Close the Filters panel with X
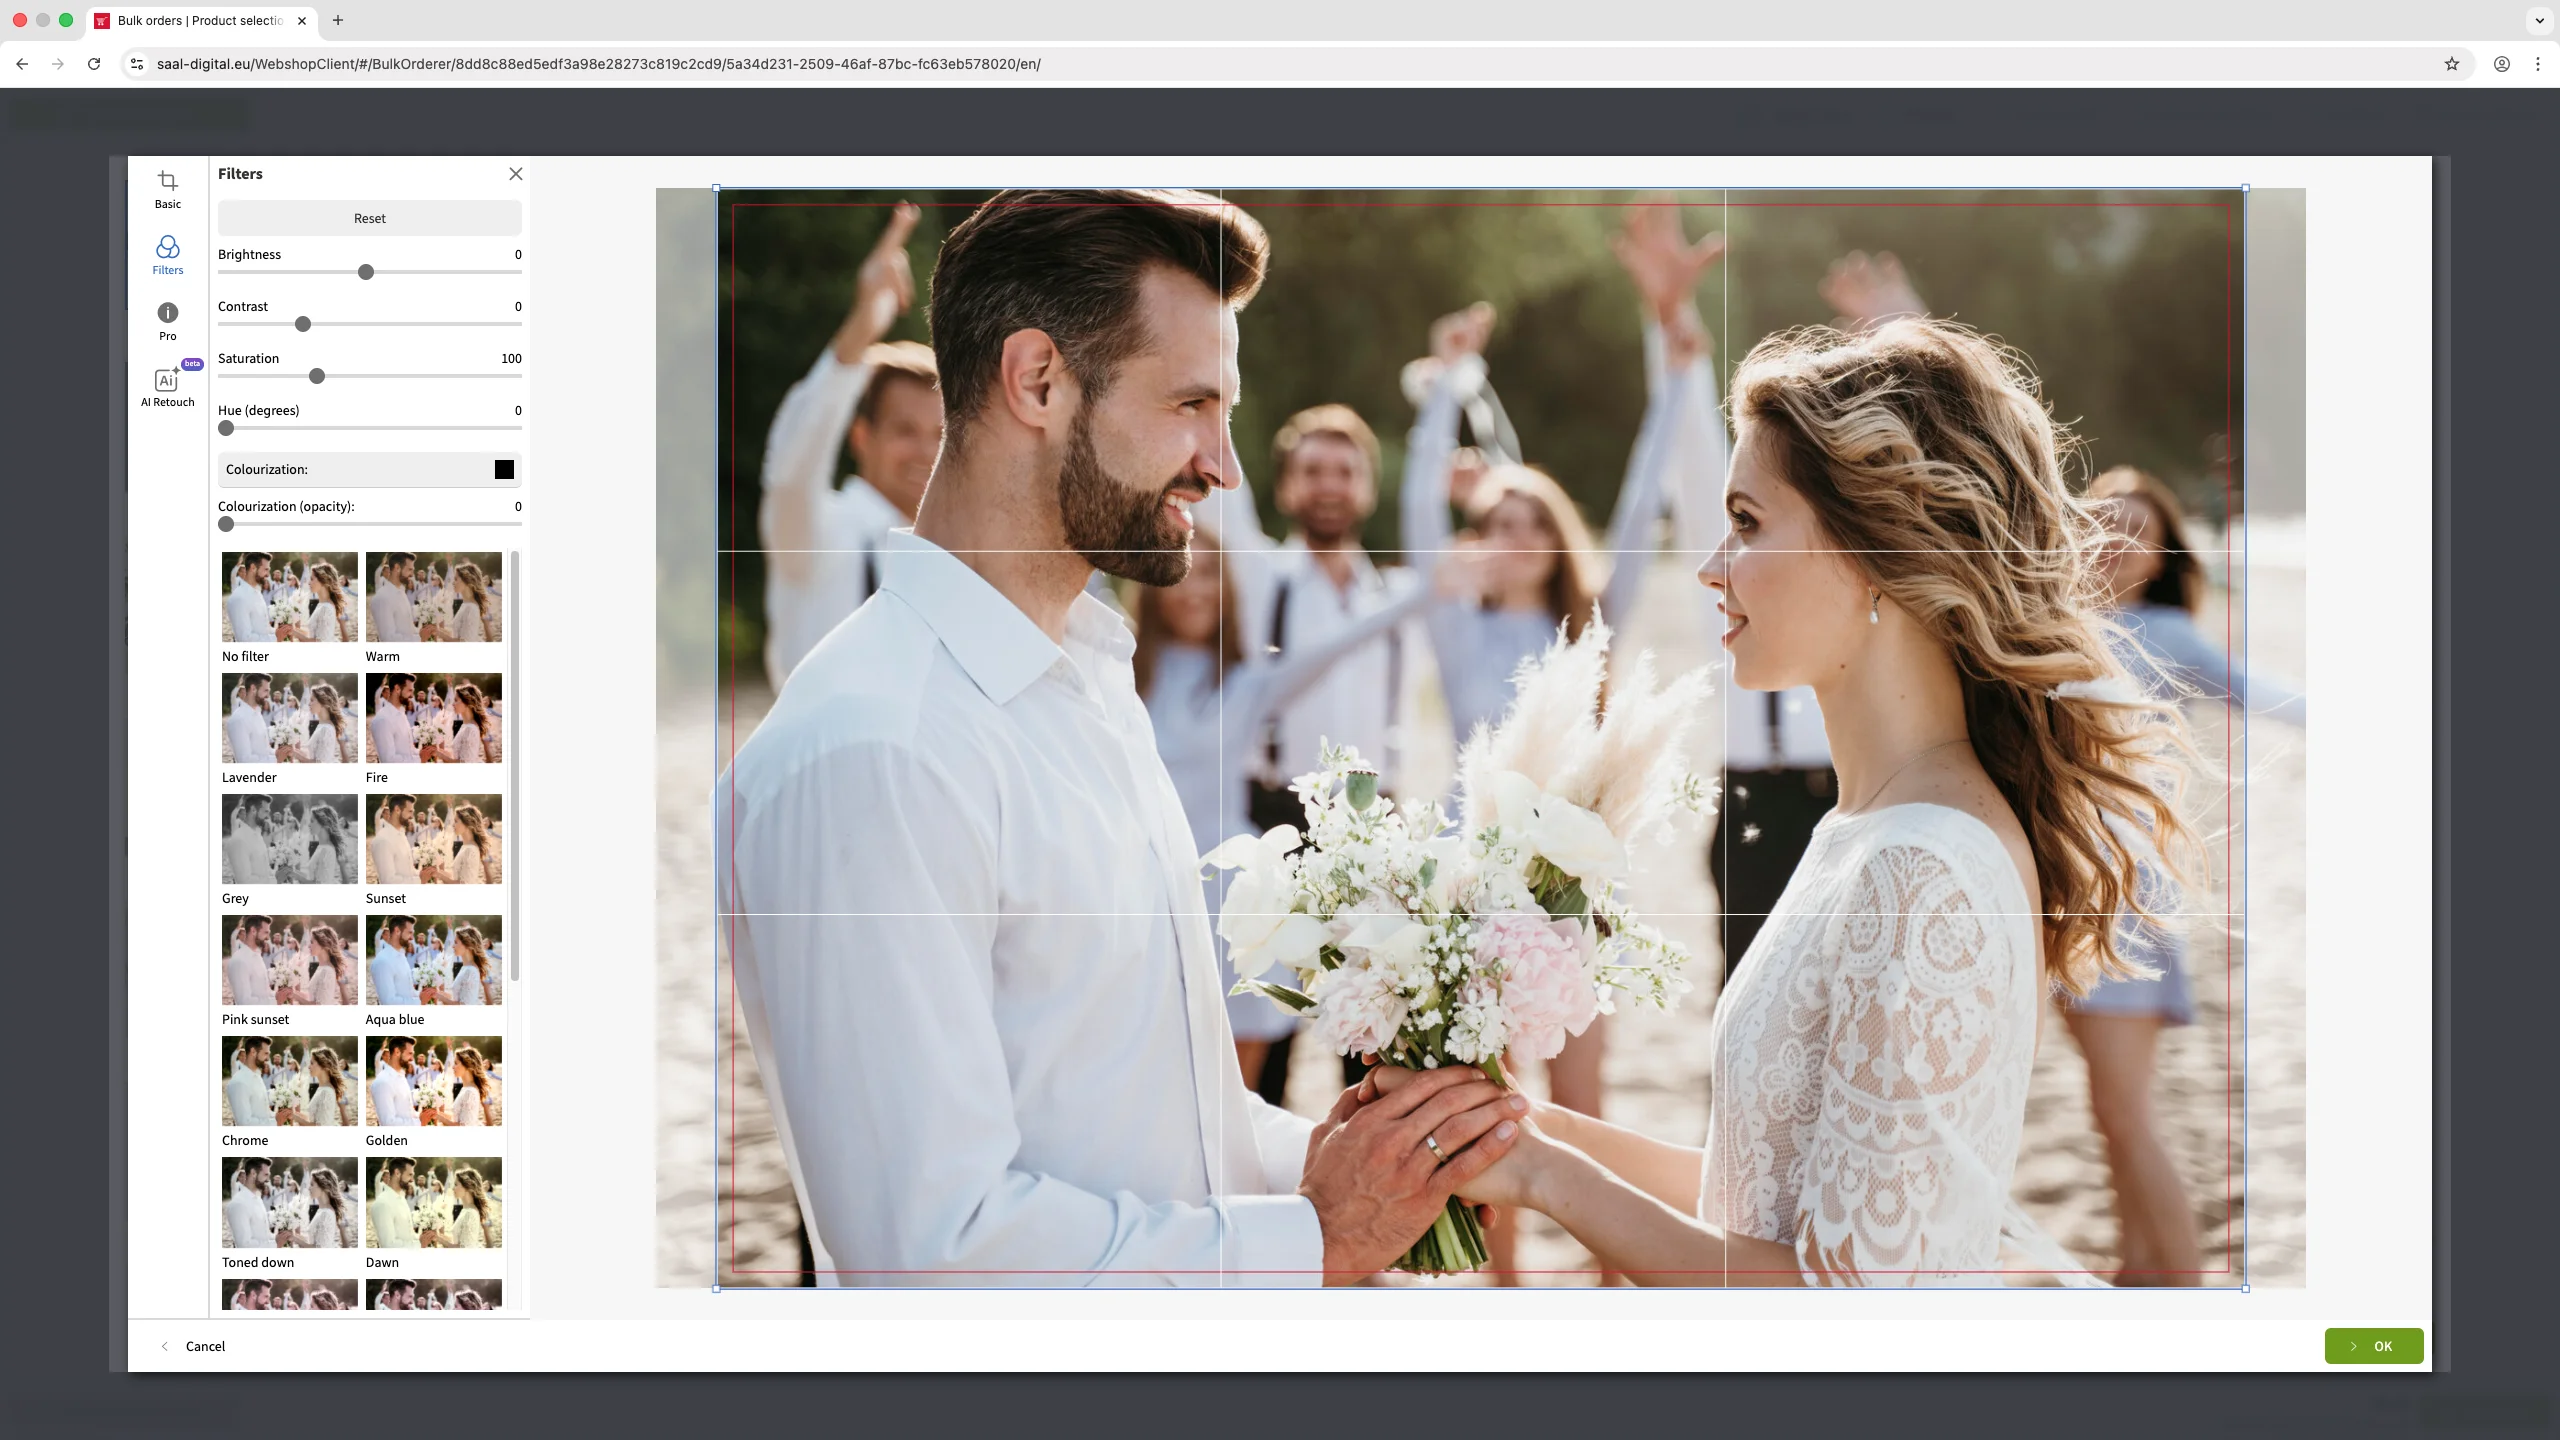This screenshot has width=2560, height=1440. [x=516, y=174]
